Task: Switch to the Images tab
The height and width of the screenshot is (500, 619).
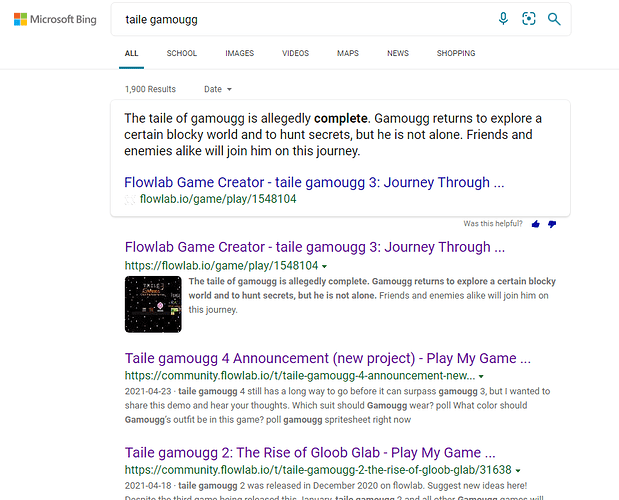Action: (240, 53)
